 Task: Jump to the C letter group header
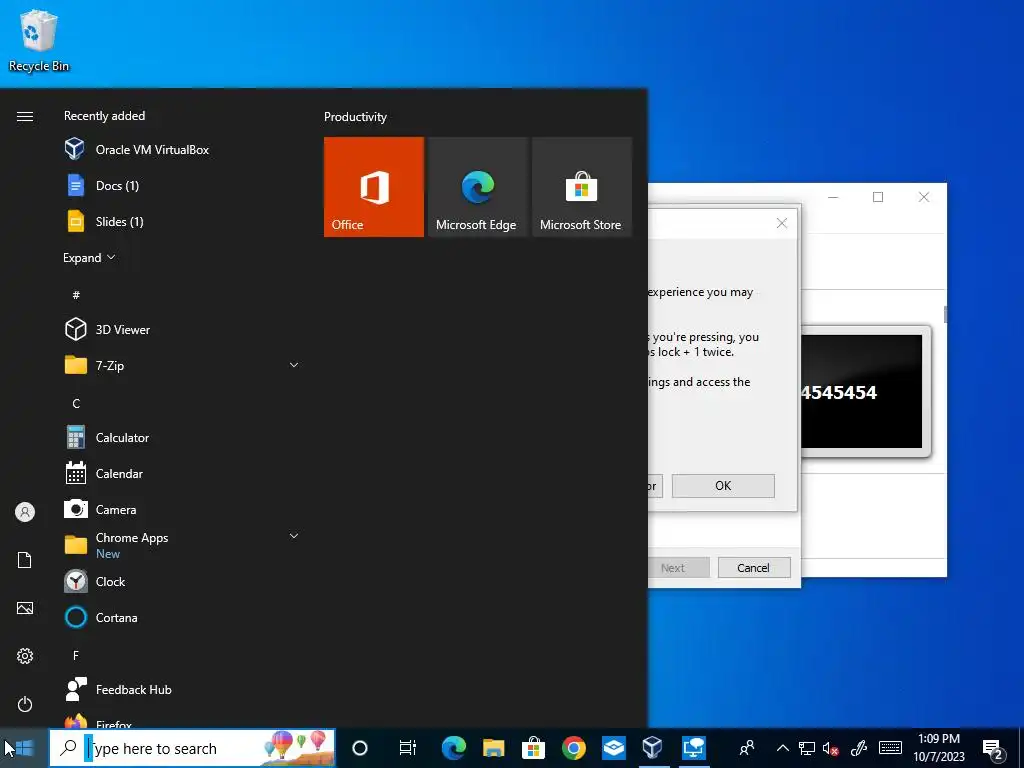(x=76, y=404)
